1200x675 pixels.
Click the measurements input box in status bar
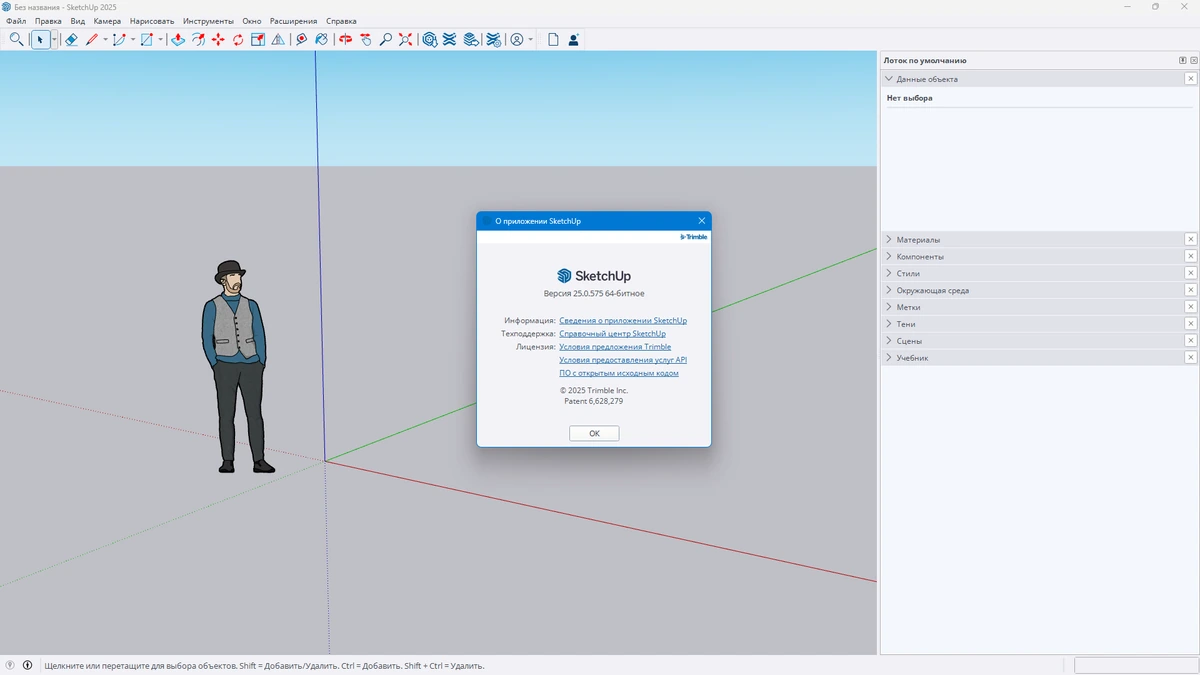tap(1135, 665)
